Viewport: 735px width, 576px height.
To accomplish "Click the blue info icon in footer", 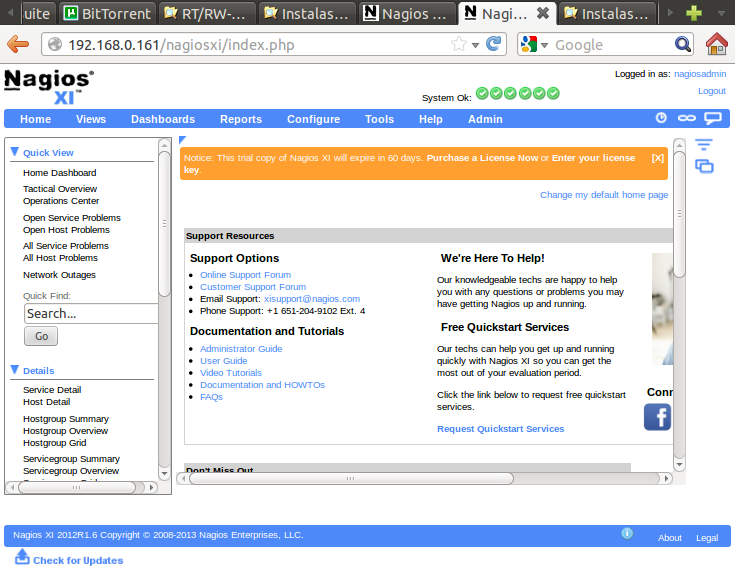I will (627, 534).
